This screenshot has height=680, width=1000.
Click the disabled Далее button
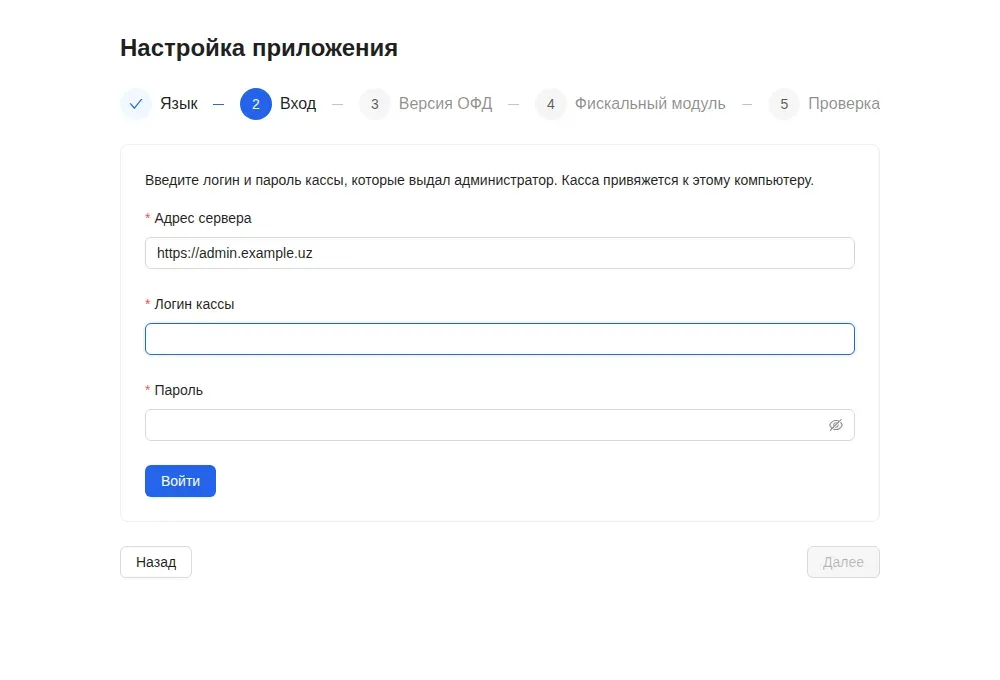click(x=843, y=562)
